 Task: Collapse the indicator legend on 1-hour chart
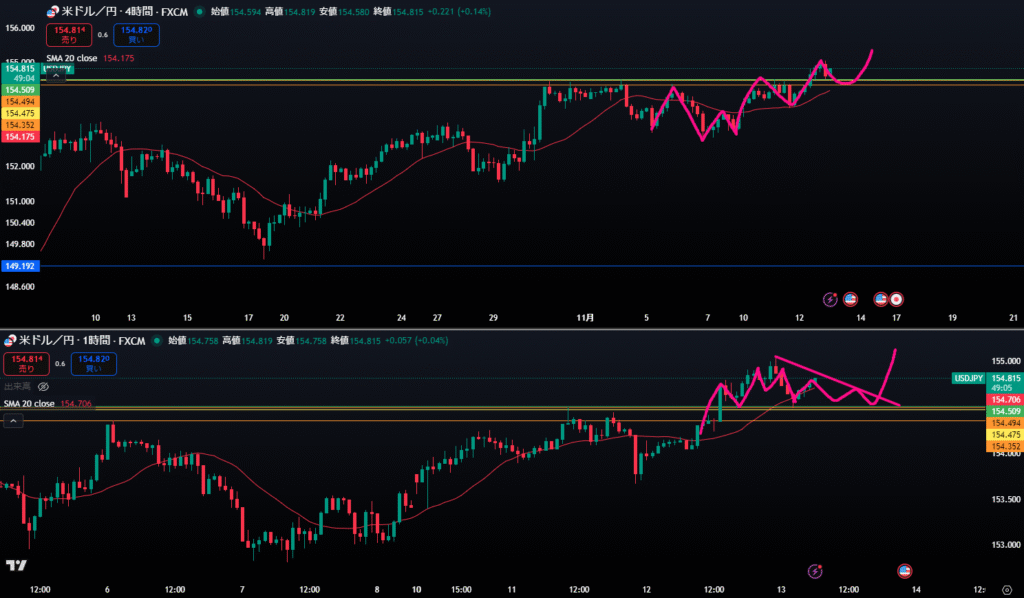(x=13, y=421)
